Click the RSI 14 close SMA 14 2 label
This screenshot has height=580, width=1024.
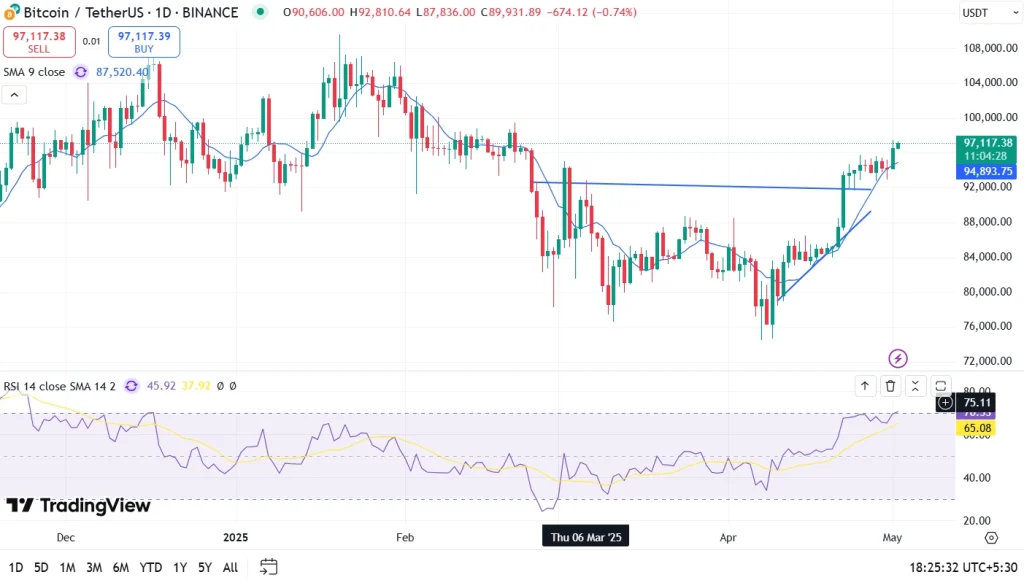coord(59,386)
